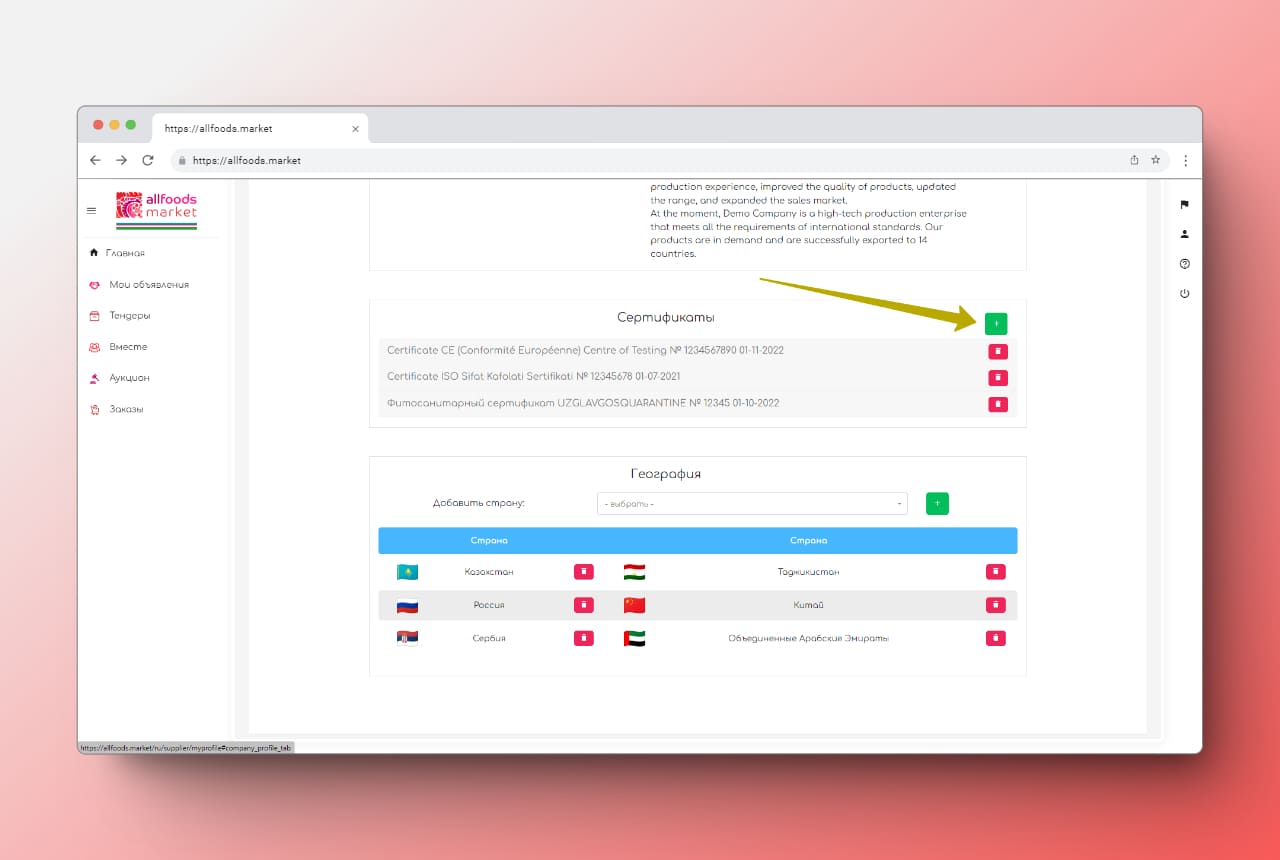Click the Казахстан country cell
Screen dimensions: 1280x860
489,572
